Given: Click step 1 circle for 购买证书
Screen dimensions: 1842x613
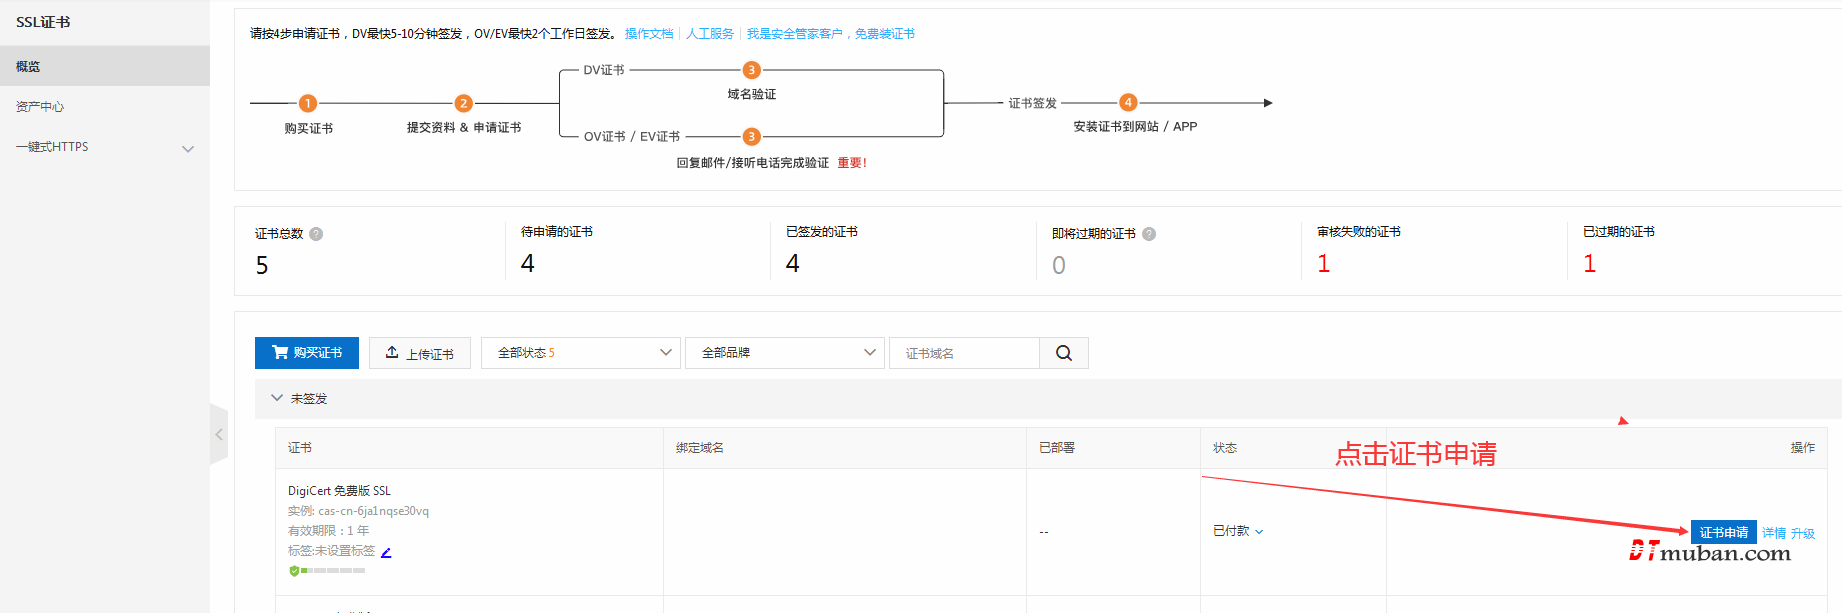Looking at the screenshot, I should pos(308,103).
